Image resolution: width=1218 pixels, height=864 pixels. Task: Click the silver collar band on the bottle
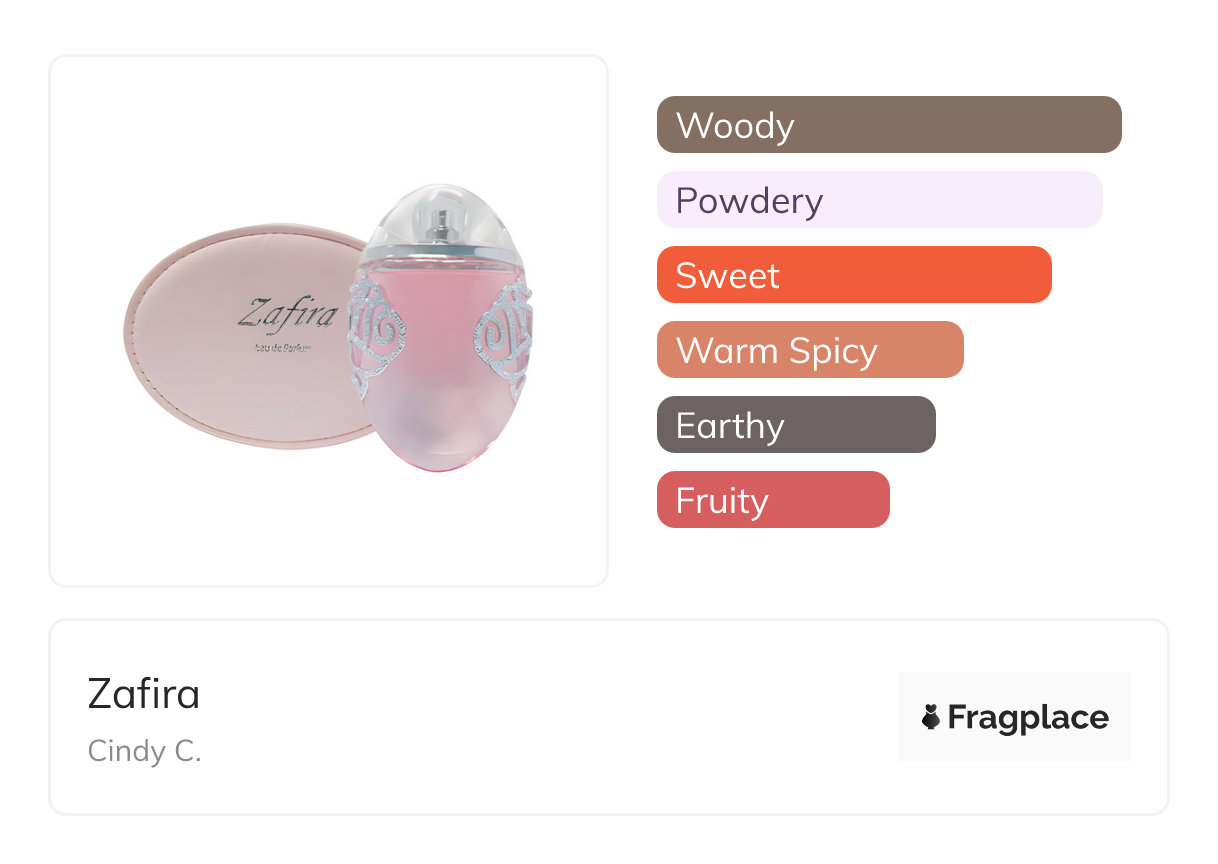click(x=442, y=246)
